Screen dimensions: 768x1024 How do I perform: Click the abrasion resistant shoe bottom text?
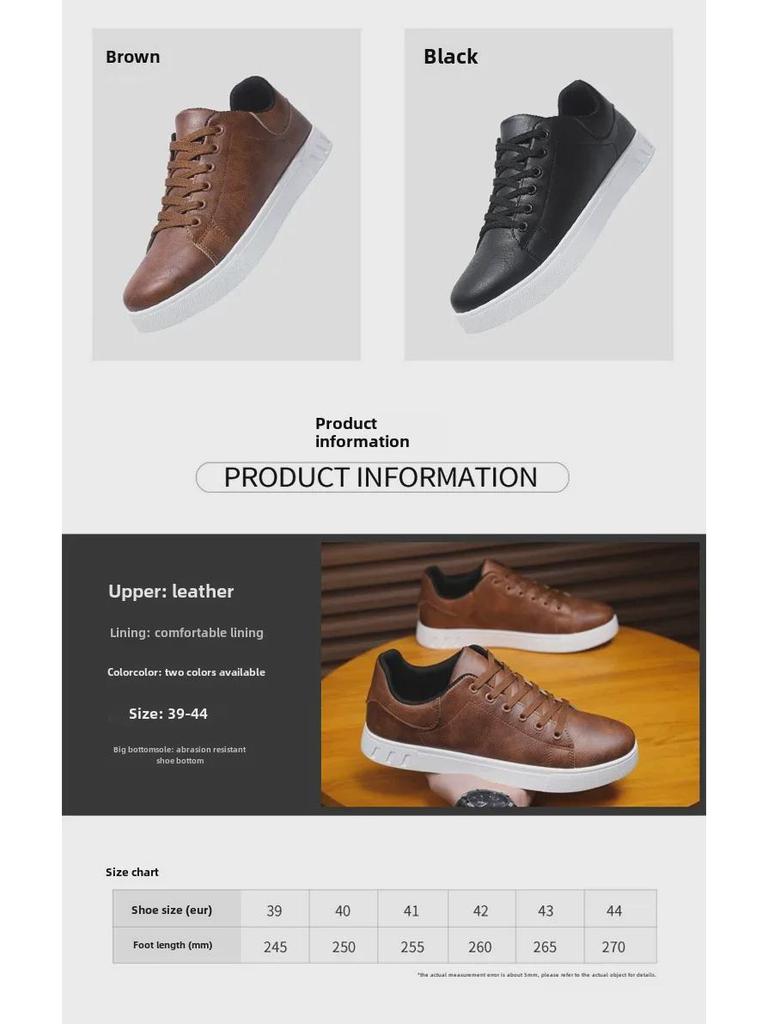(180, 755)
